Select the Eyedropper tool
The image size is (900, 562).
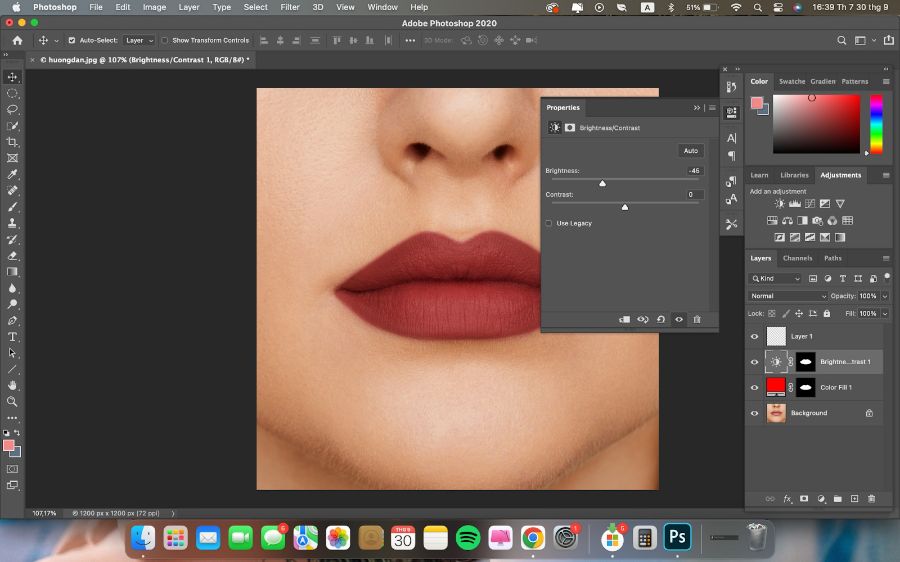click(x=12, y=174)
